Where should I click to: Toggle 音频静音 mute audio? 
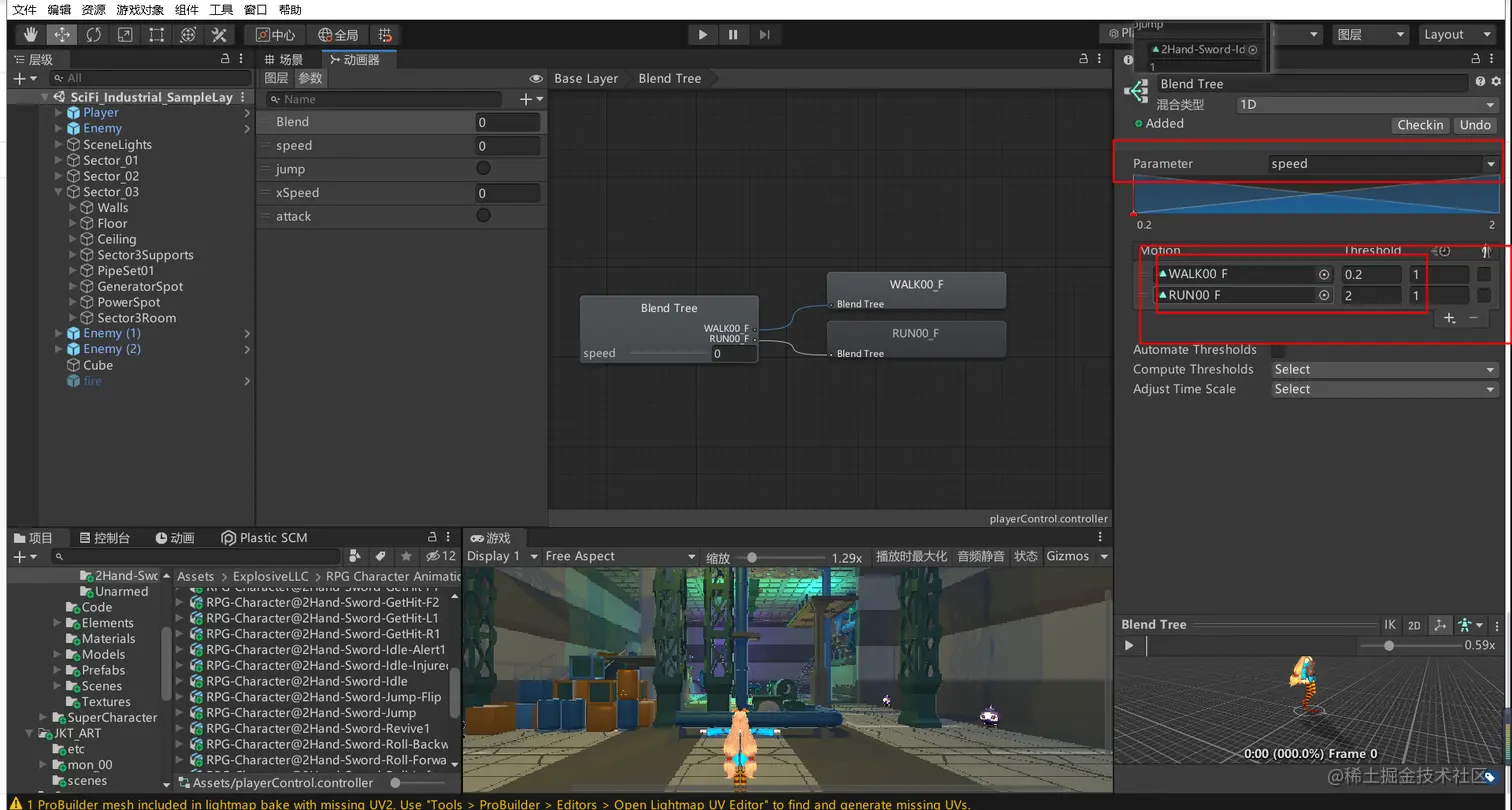point(980,557)
